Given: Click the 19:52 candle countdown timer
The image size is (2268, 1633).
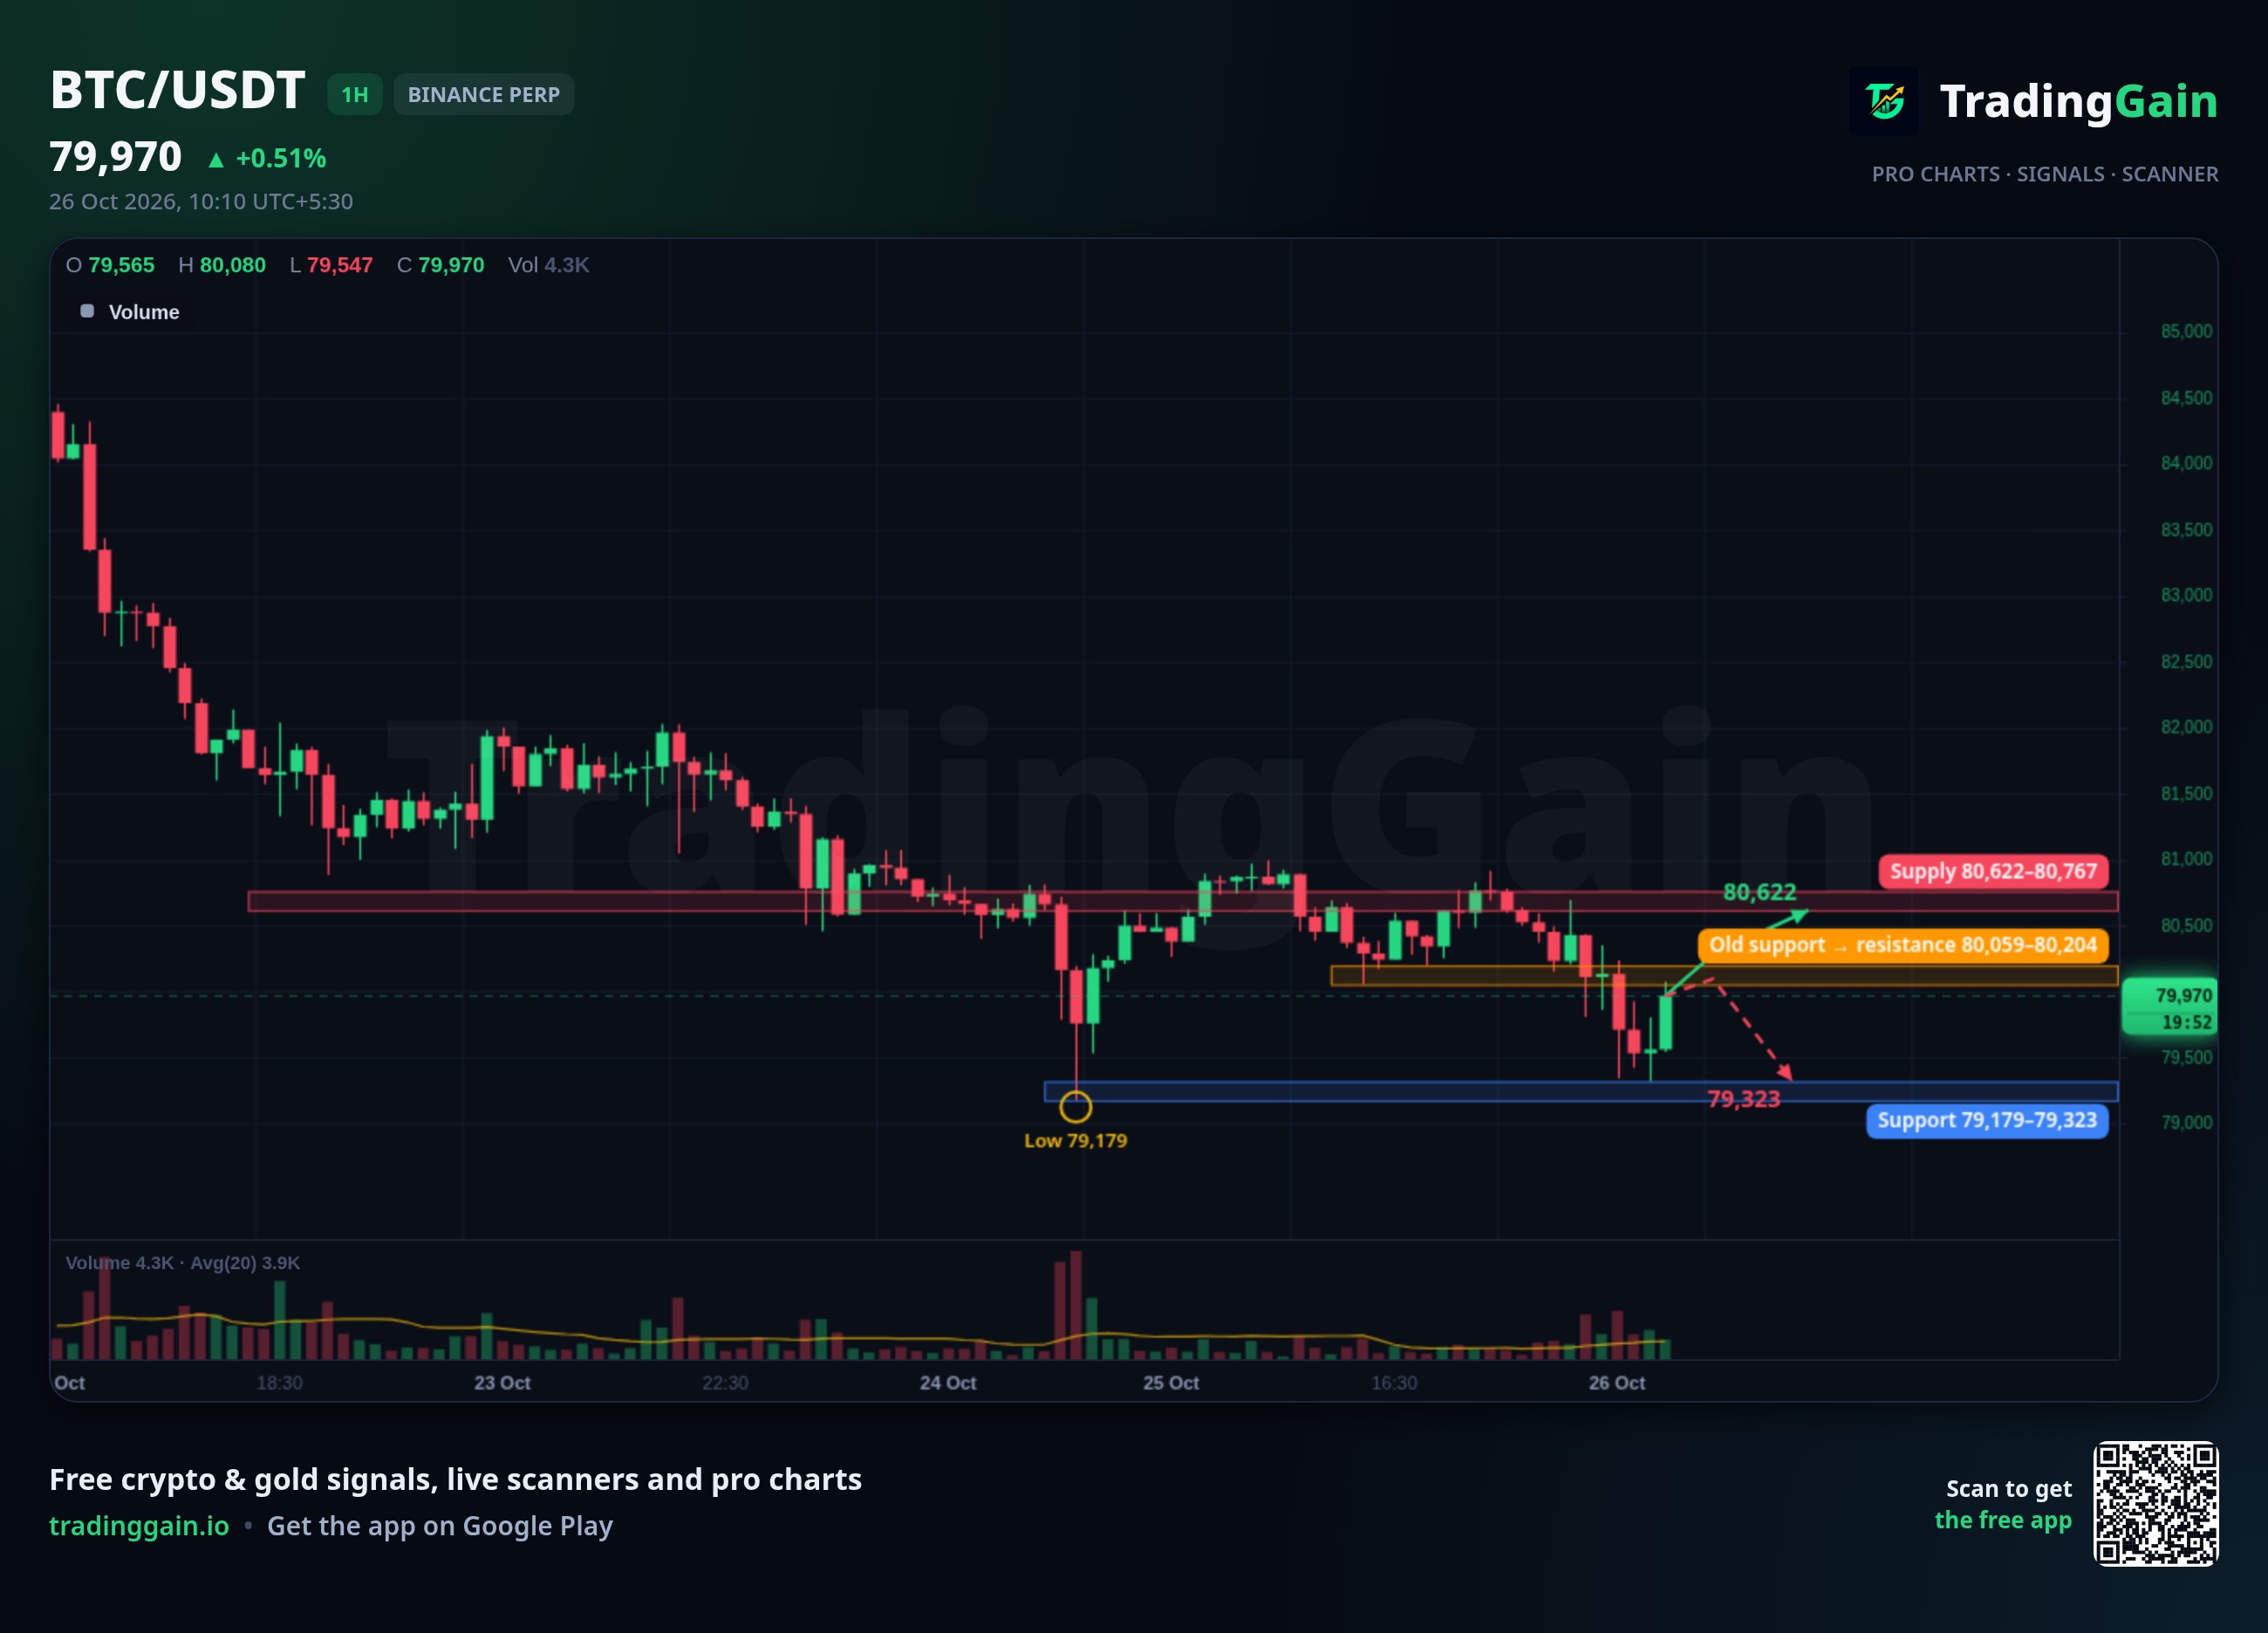Looking at the screenshot, I should pyautogui.click(x=2187, y=1022).
